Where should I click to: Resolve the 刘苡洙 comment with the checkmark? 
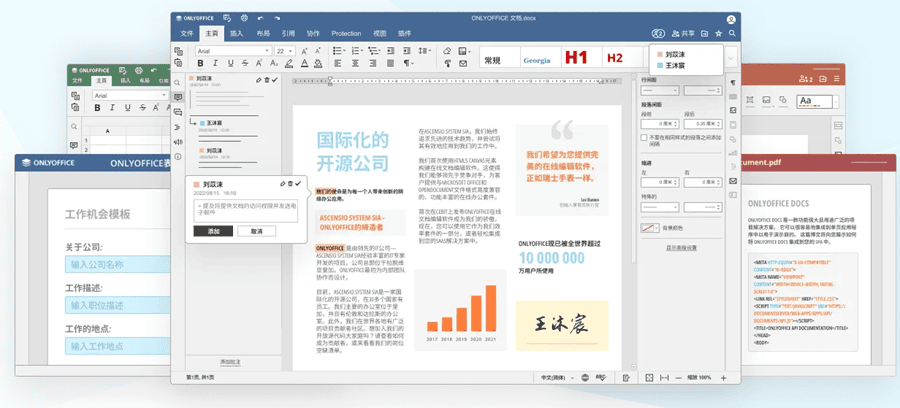point(298,184)
